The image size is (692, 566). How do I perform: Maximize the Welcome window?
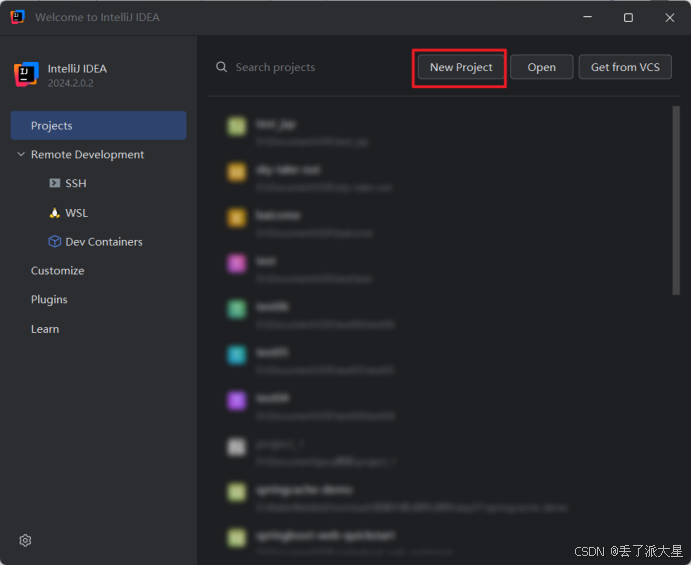pos(628,17)
